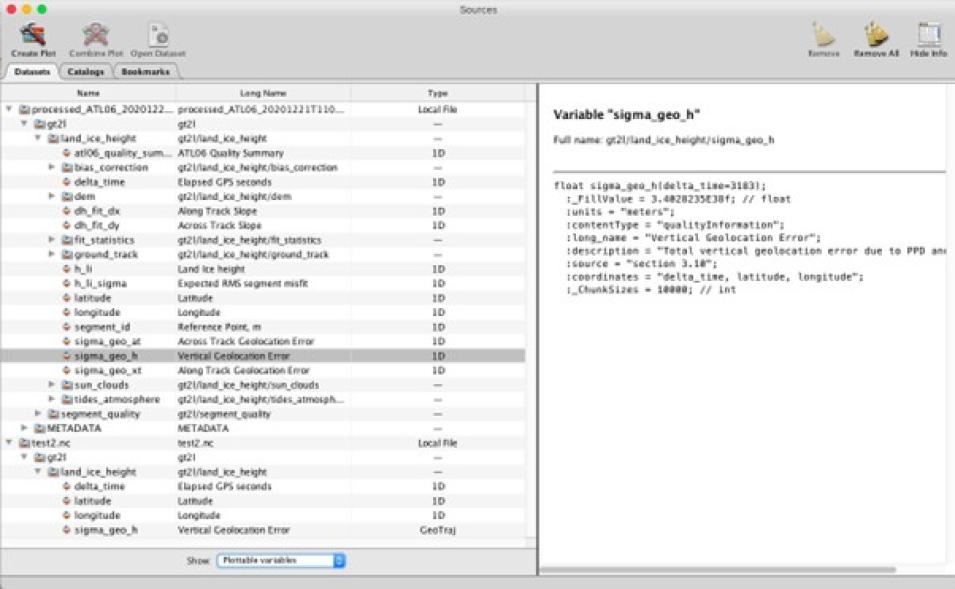Click the Open Dataset toolbar icon
Image resolution: width=955 pixels, height=589 pixels.
click(x=158, y=35)
